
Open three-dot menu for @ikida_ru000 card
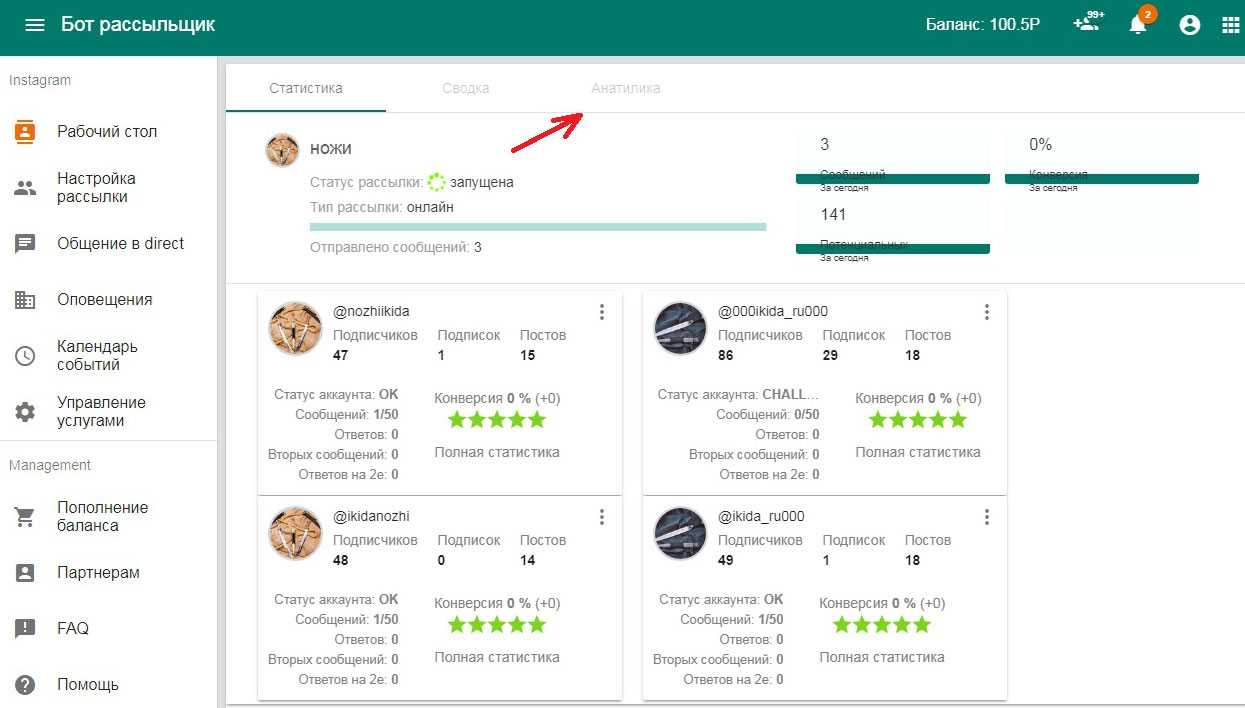click(986, 517)
